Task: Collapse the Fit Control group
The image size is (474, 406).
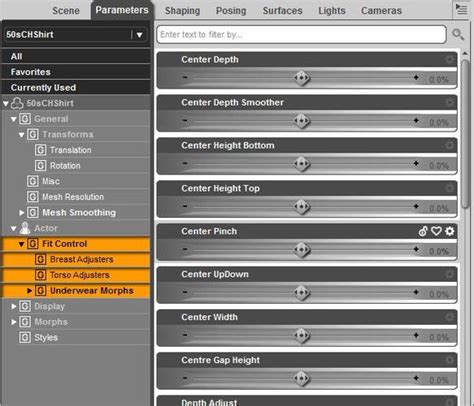Action: [21, 244]
